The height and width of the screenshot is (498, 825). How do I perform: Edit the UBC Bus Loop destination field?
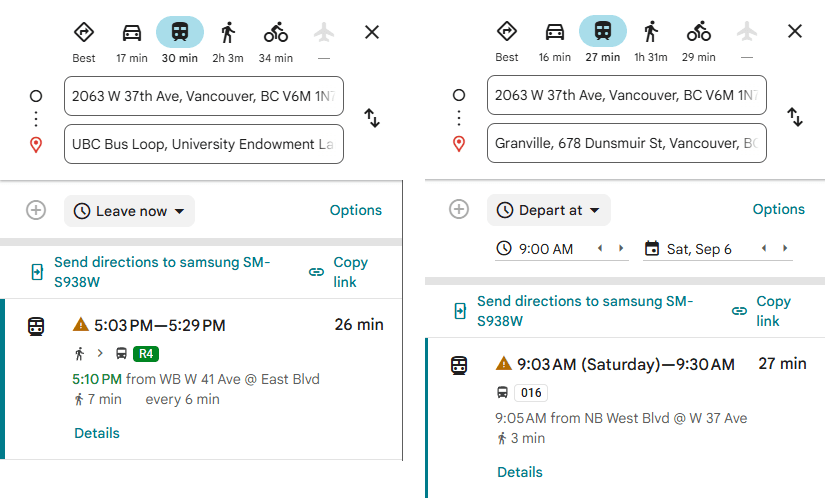click(x=204, y=144)
